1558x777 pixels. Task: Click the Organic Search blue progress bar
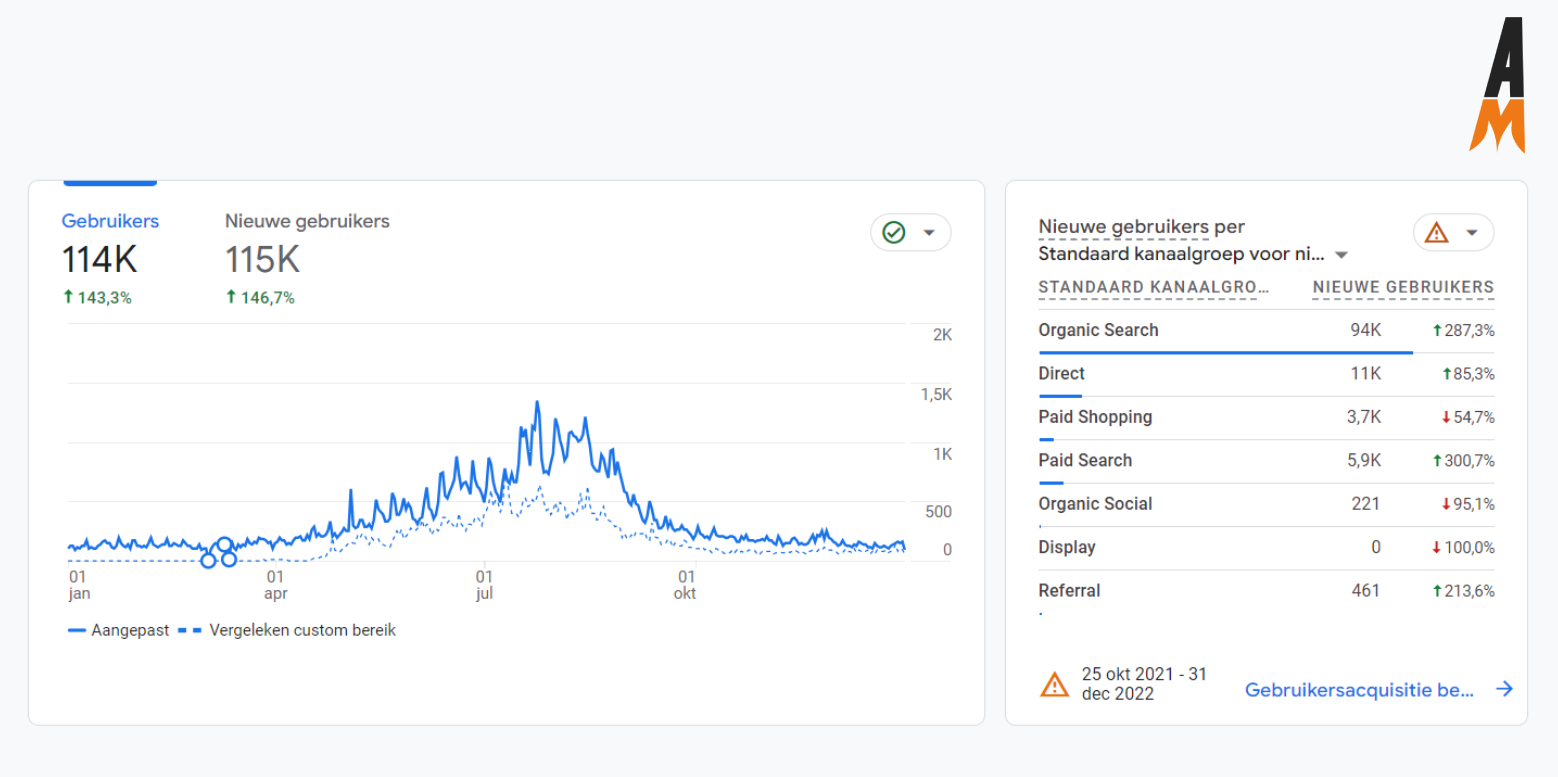pos(1225,352)
